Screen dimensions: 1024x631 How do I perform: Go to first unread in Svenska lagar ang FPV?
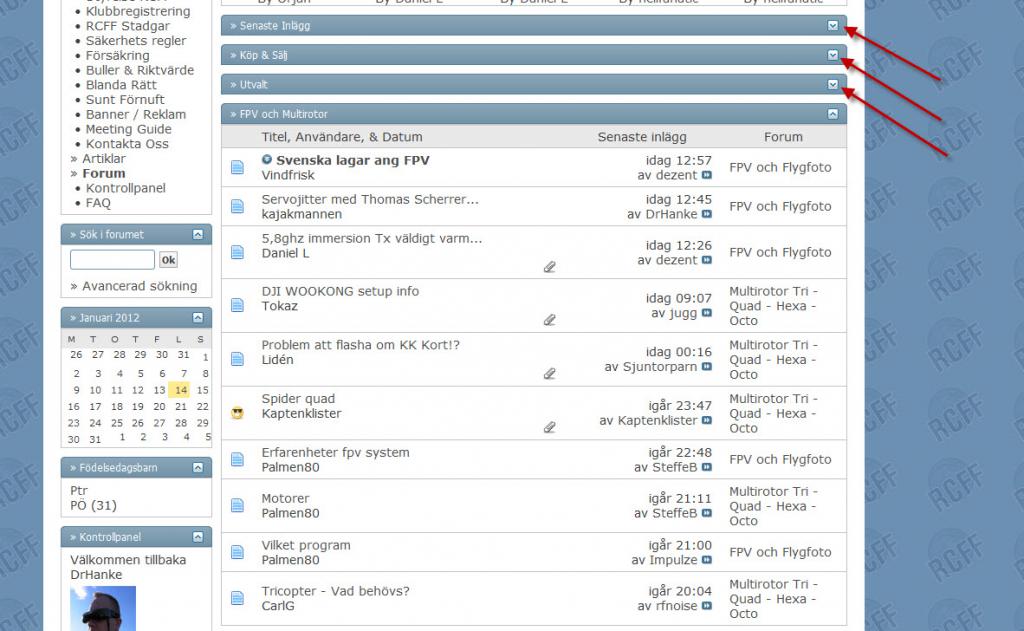point(266,159)
